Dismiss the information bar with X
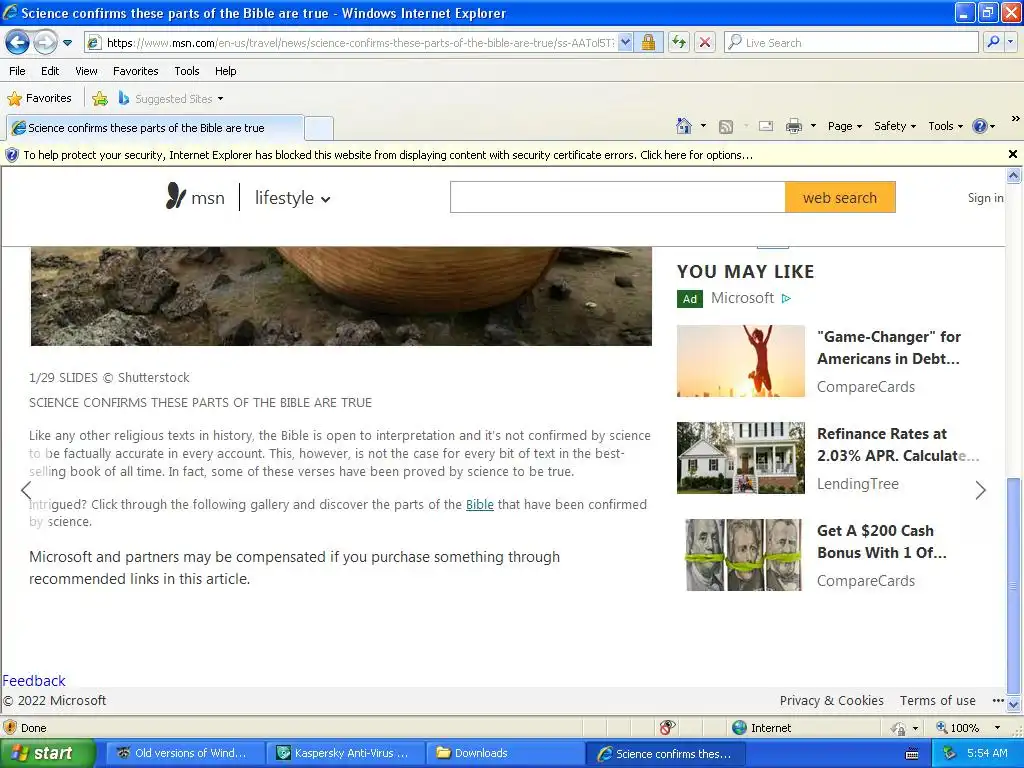 (x=1013, y=154)
